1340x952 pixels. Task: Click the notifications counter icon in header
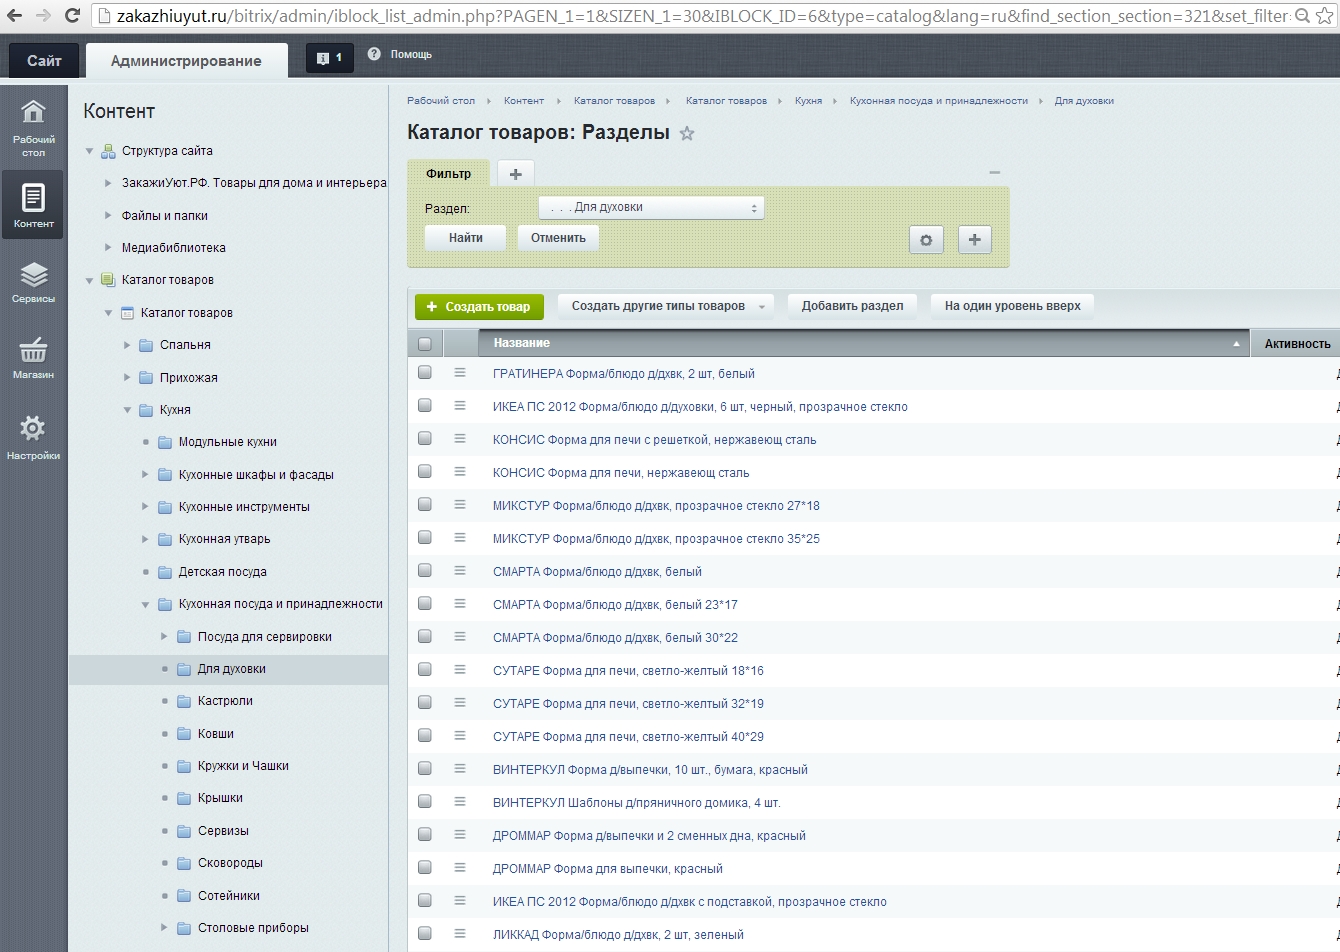[x=330, y=59]
